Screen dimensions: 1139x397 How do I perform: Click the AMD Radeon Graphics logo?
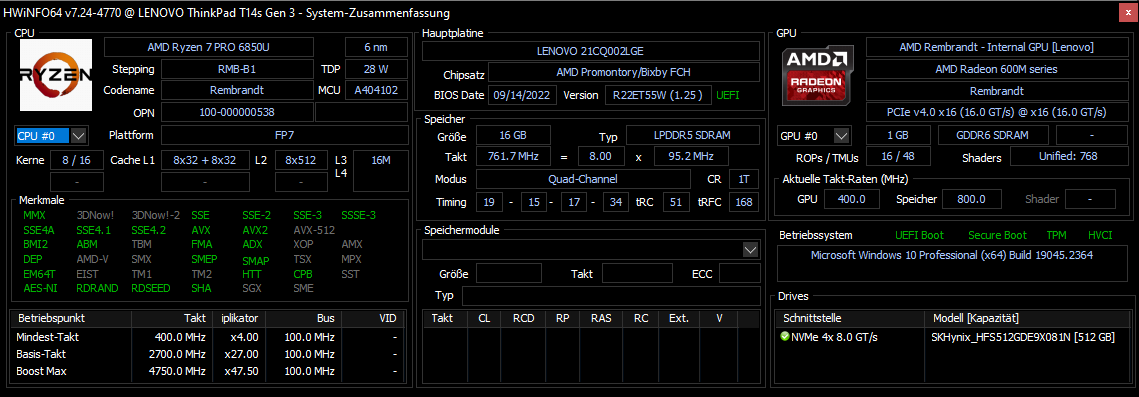coord(817,75)
